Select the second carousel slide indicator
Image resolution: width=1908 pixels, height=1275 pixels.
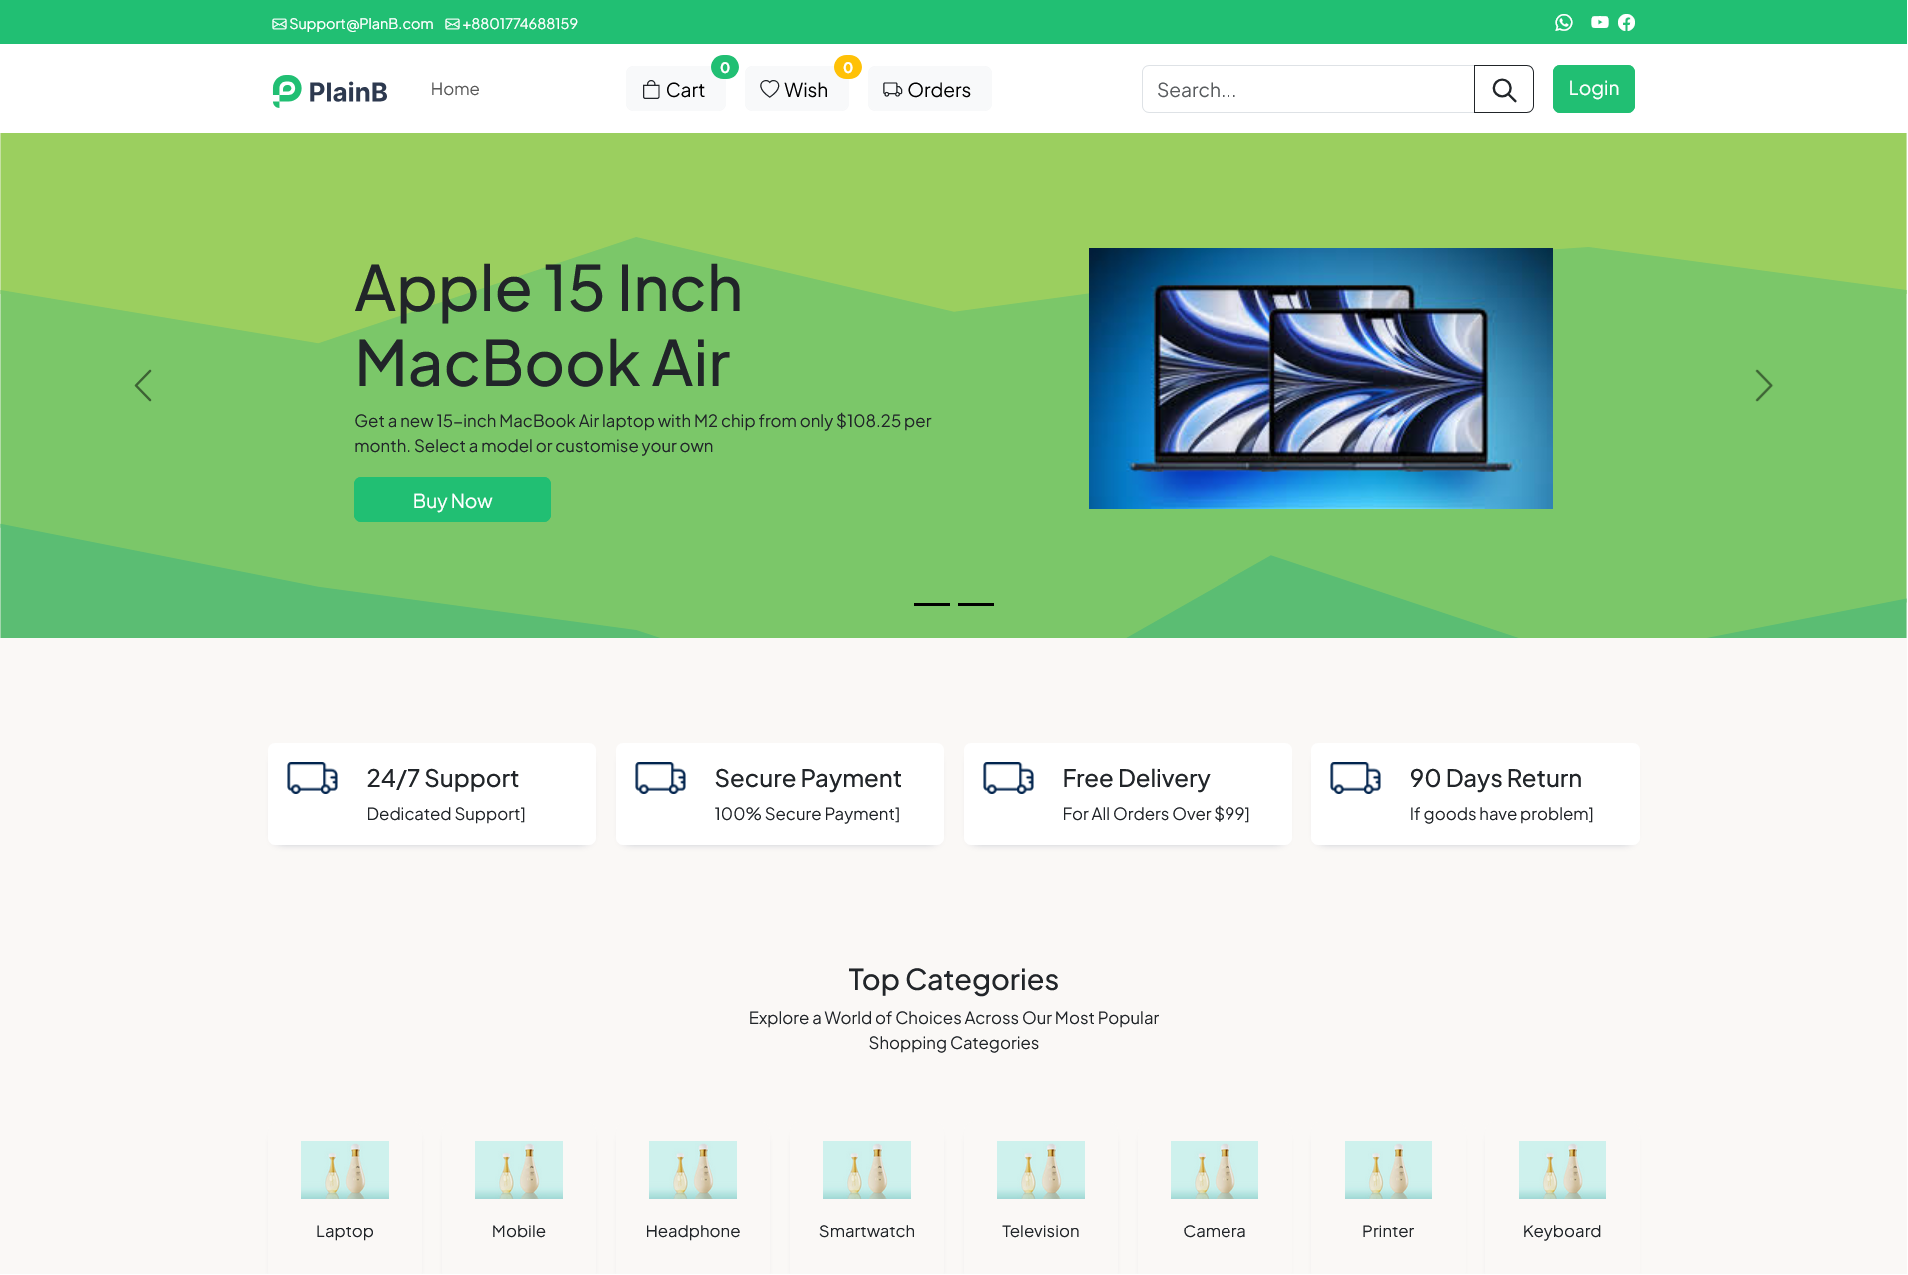click(x=976, y=604)
